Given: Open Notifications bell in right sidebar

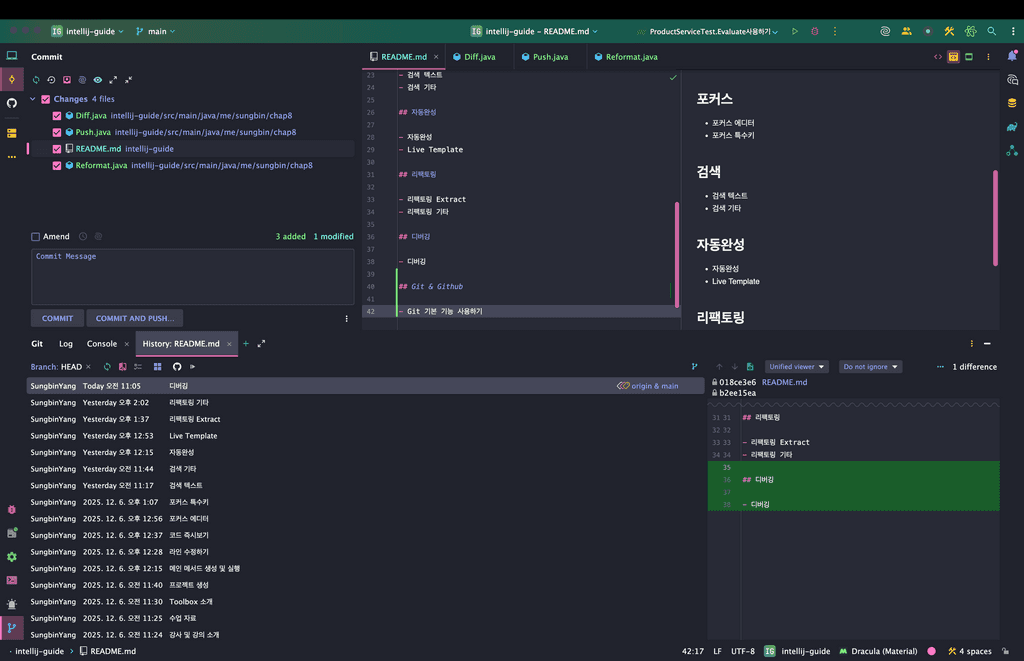Looking at the screenshot, I should coord(1012,57).
